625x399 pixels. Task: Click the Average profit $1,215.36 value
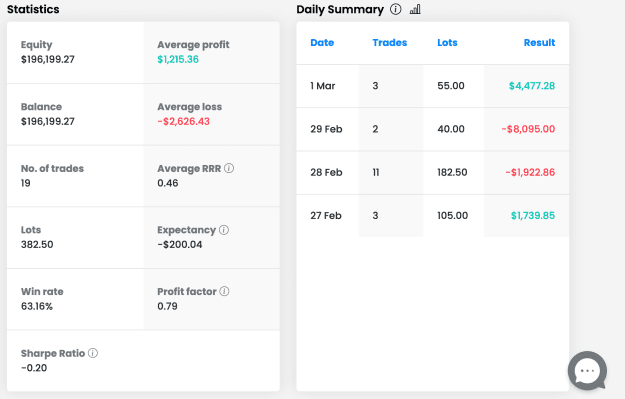coord(178,59)
